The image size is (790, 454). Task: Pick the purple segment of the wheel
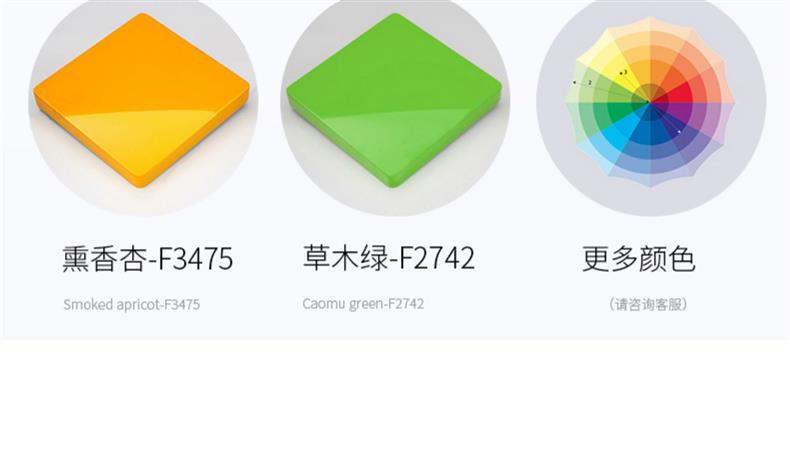pos(678,111)
